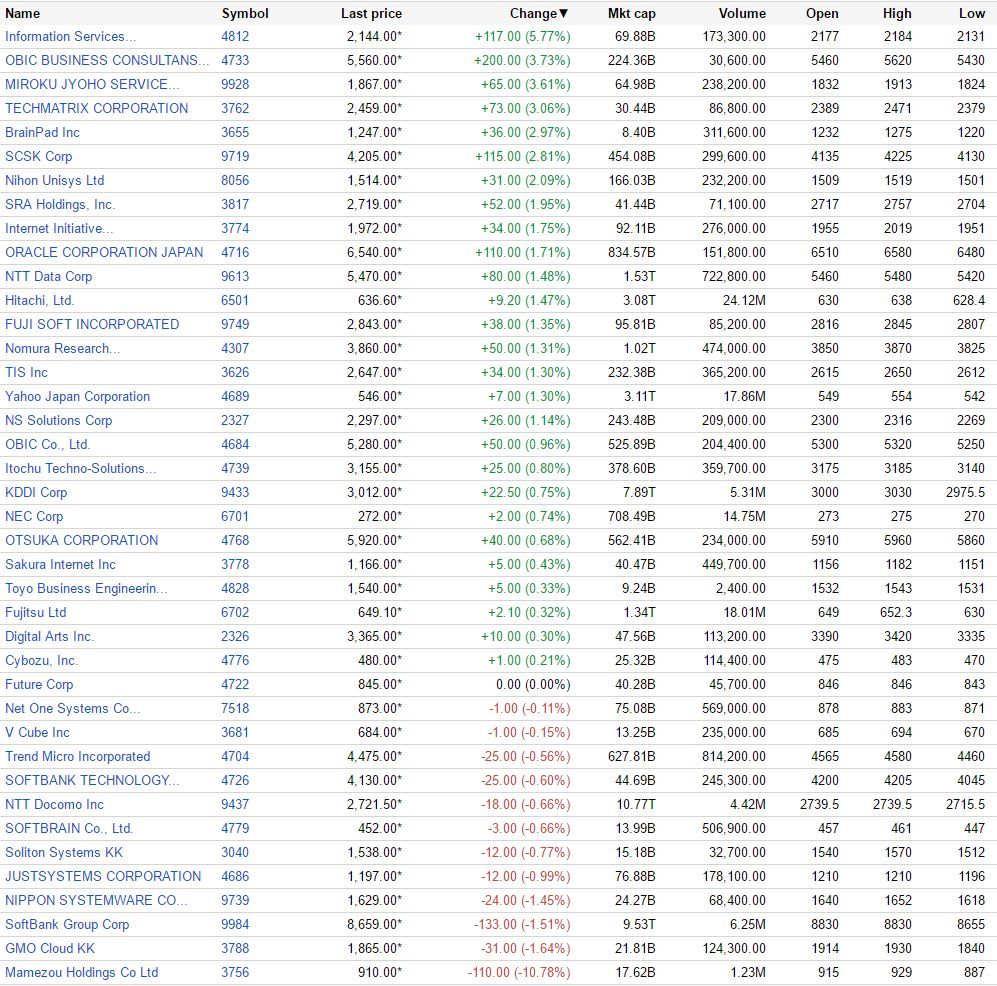Open Information Services stock link

[71, 37]
